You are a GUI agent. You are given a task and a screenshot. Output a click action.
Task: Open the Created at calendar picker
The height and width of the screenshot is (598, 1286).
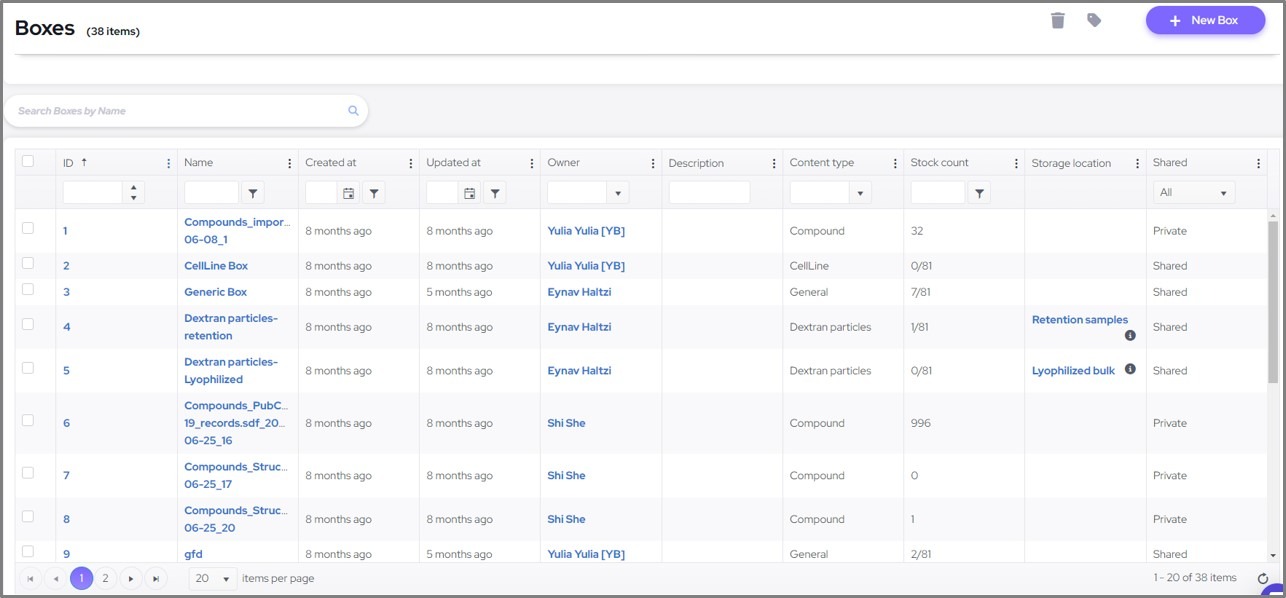click(x=348, y=193)
